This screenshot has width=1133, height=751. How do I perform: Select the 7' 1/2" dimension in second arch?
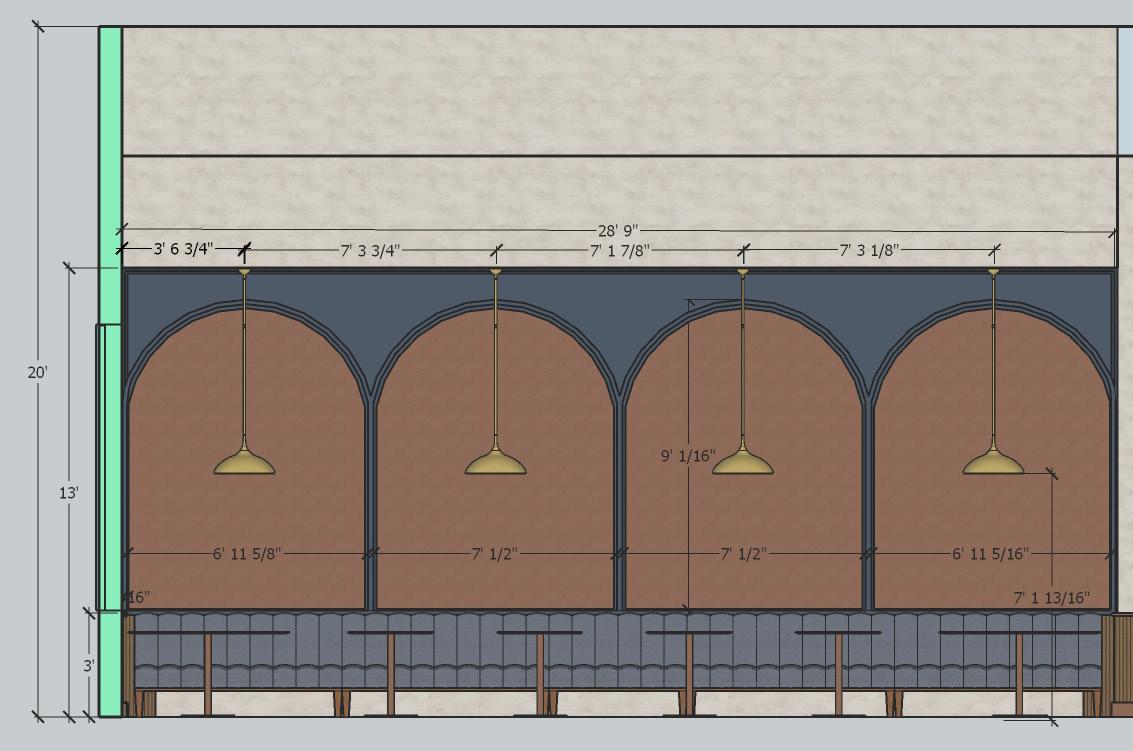[495, 554]
